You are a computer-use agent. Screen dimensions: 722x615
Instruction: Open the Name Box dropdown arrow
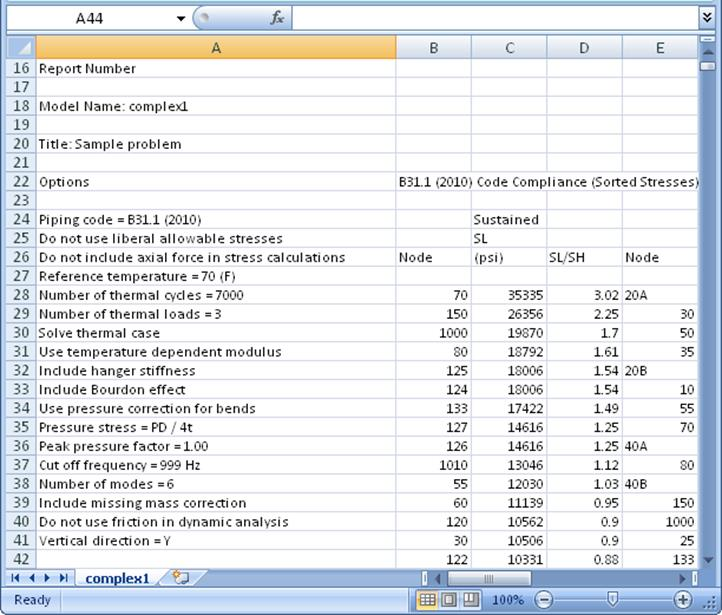click(181, 18)
